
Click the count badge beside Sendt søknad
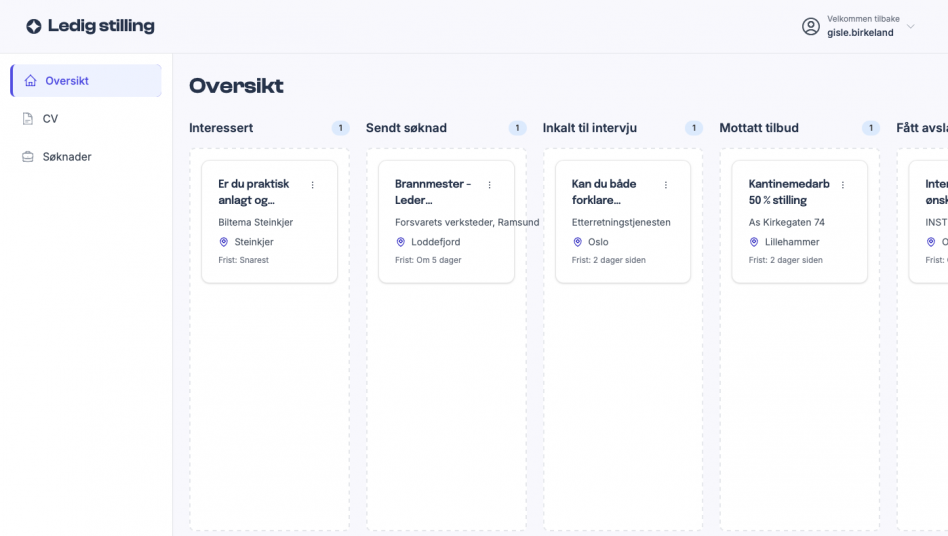(x=517, y=128)
